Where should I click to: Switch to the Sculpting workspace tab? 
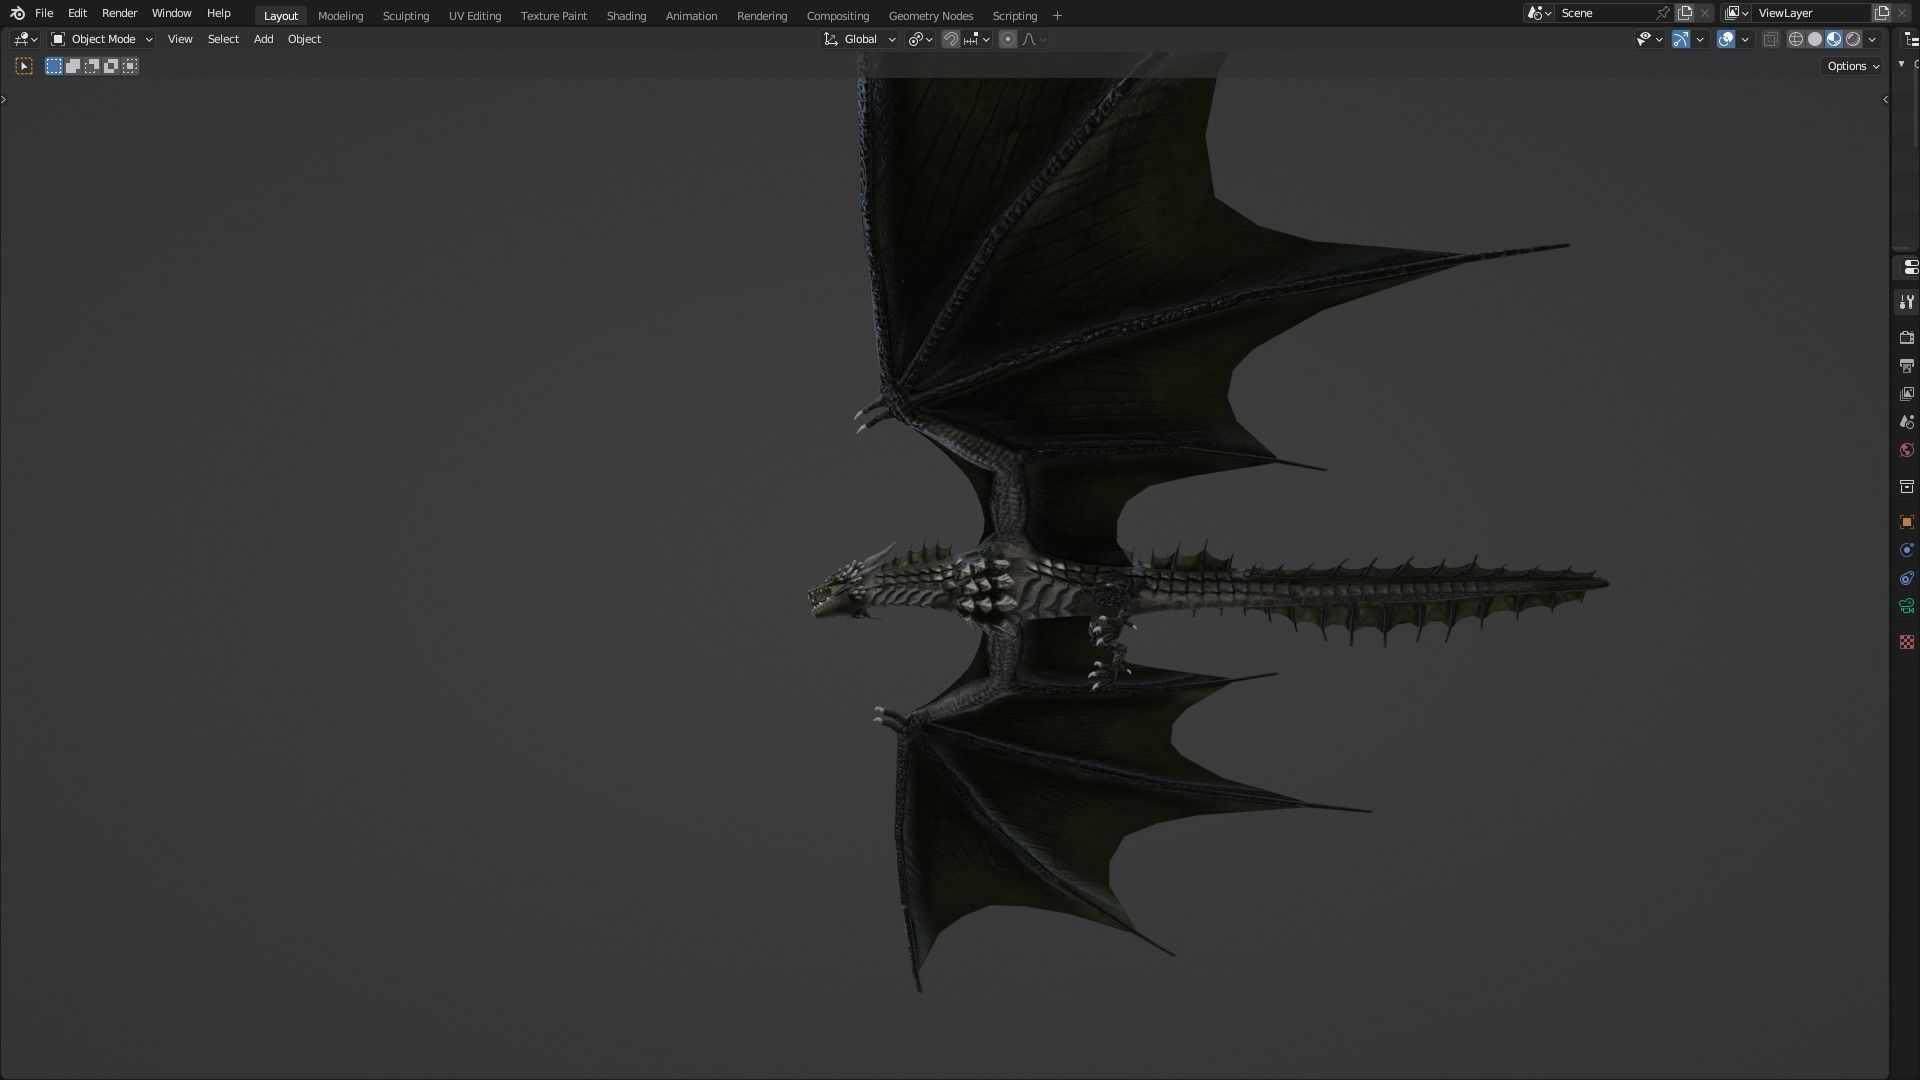tap(405, 16)
